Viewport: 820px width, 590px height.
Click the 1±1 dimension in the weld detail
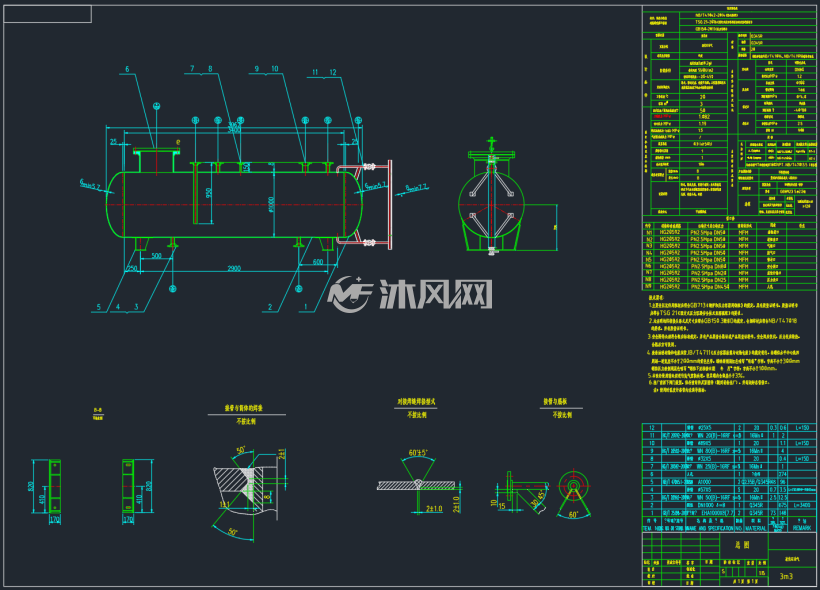point(224,505)
